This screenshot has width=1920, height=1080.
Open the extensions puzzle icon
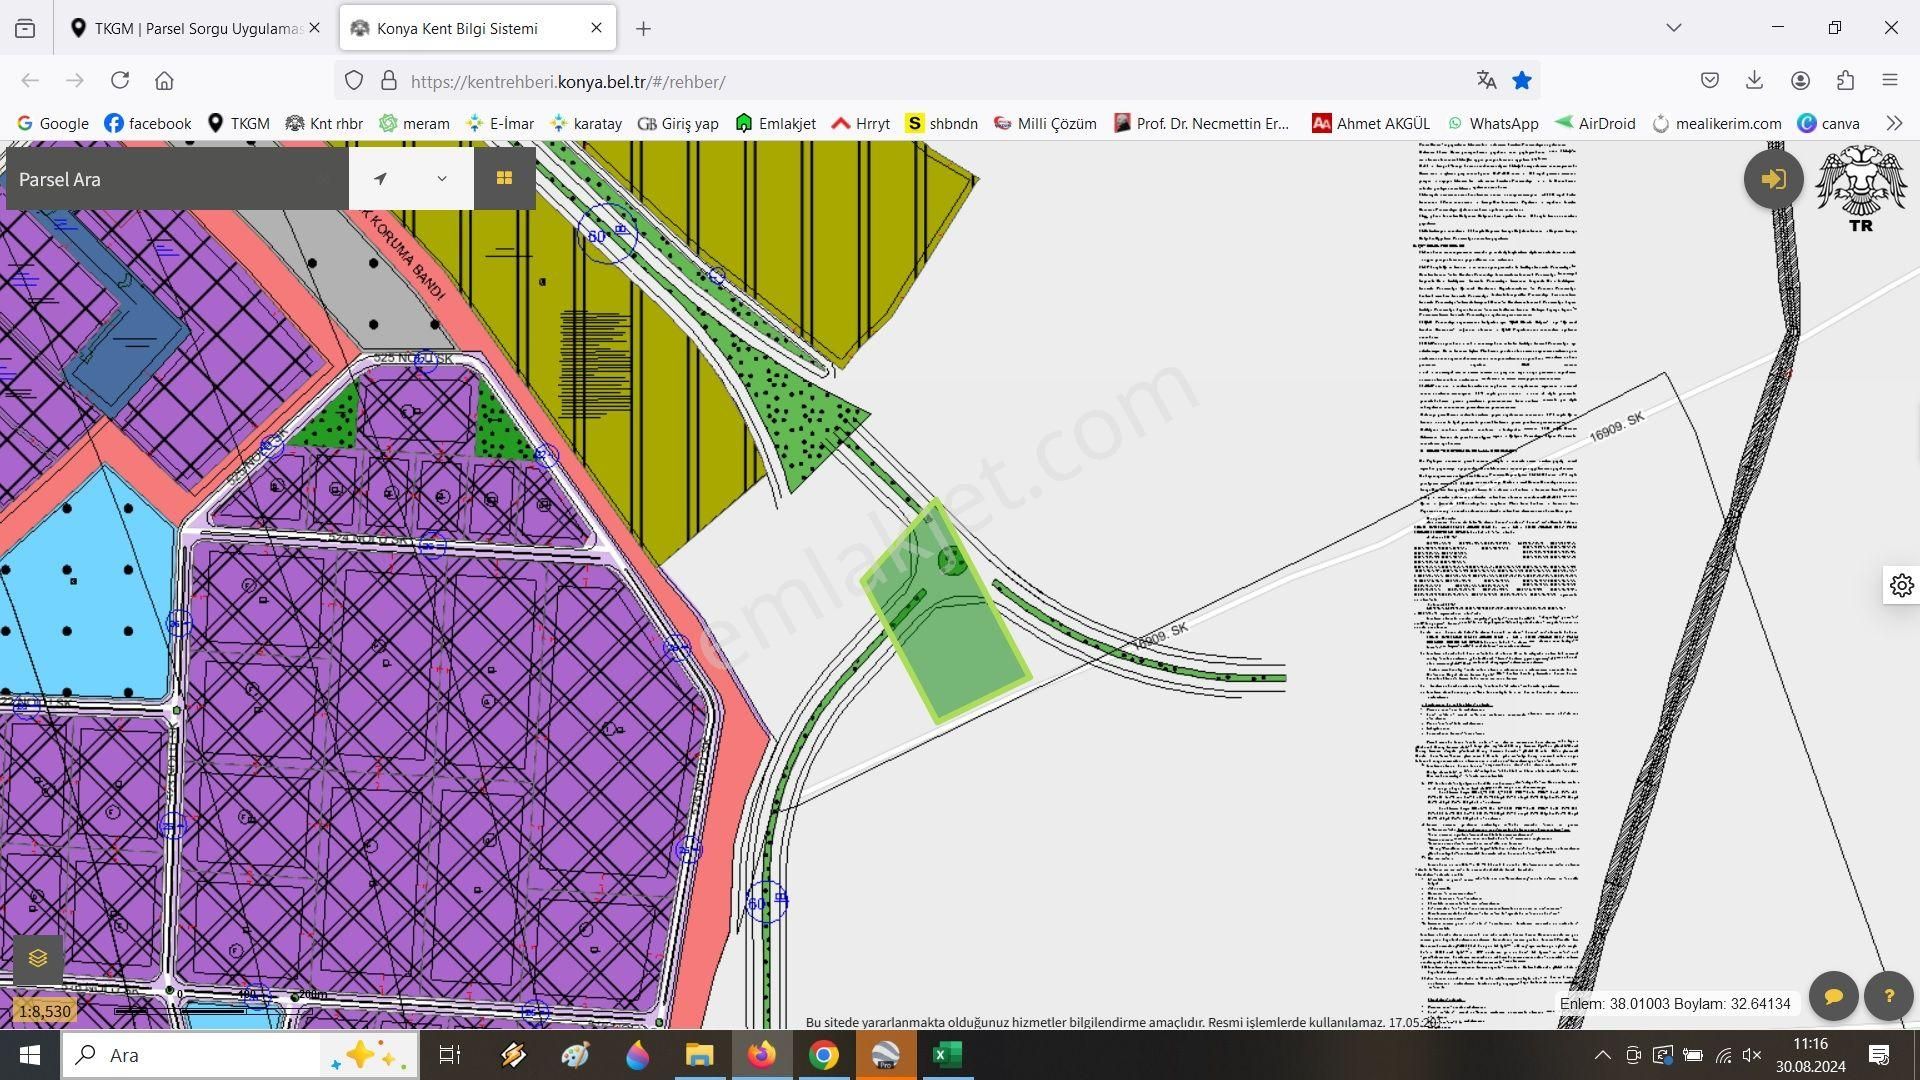point(1845,80)
